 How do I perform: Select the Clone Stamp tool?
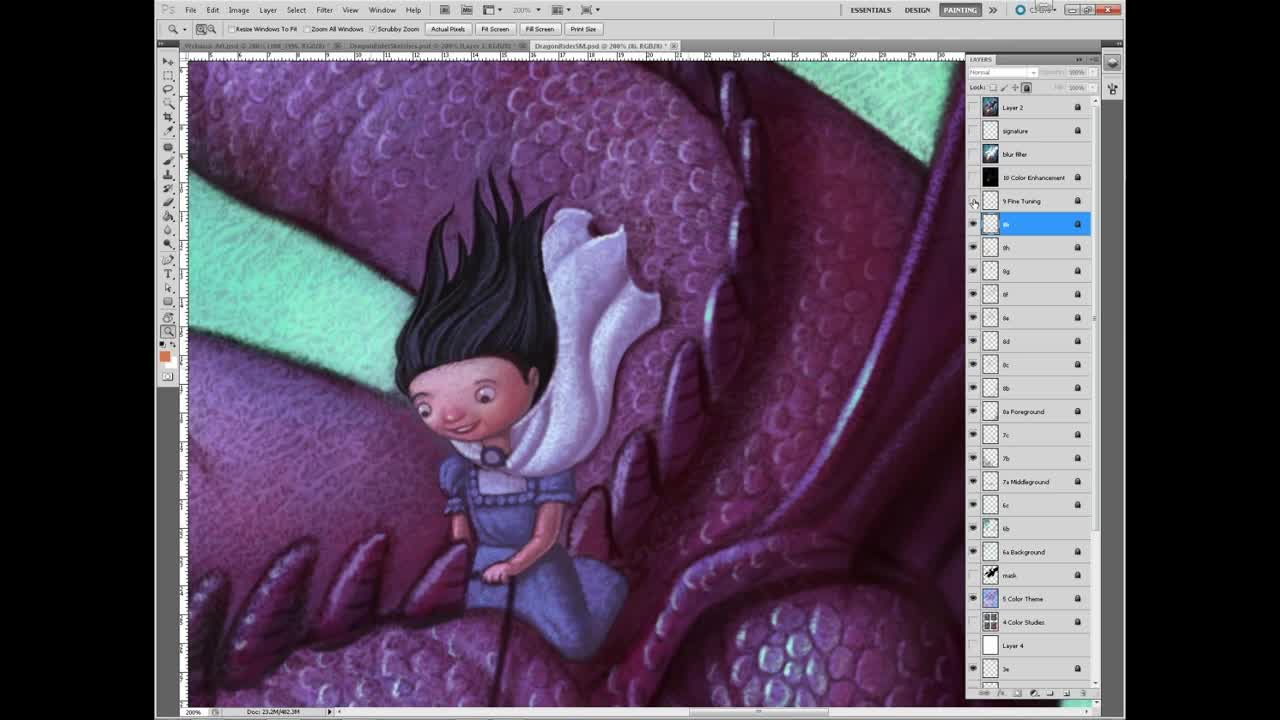point(168,176)
